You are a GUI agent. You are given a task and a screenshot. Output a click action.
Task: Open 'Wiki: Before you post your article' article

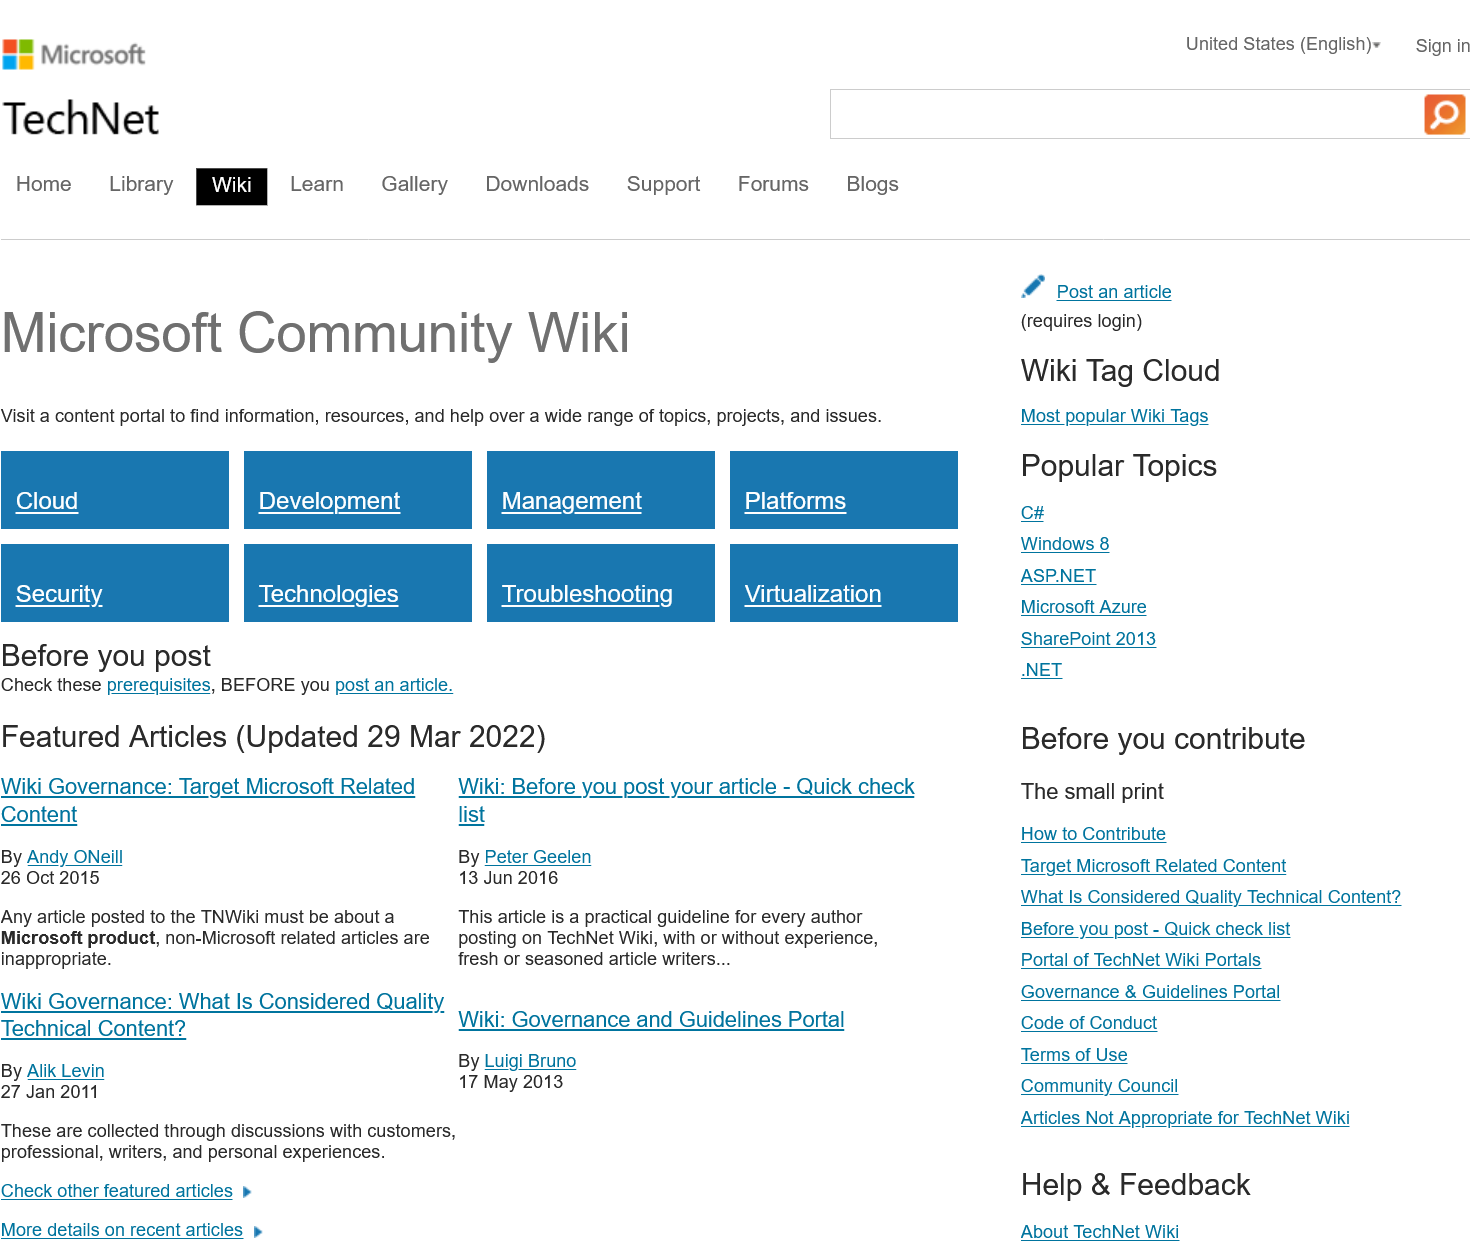(686, 800)
